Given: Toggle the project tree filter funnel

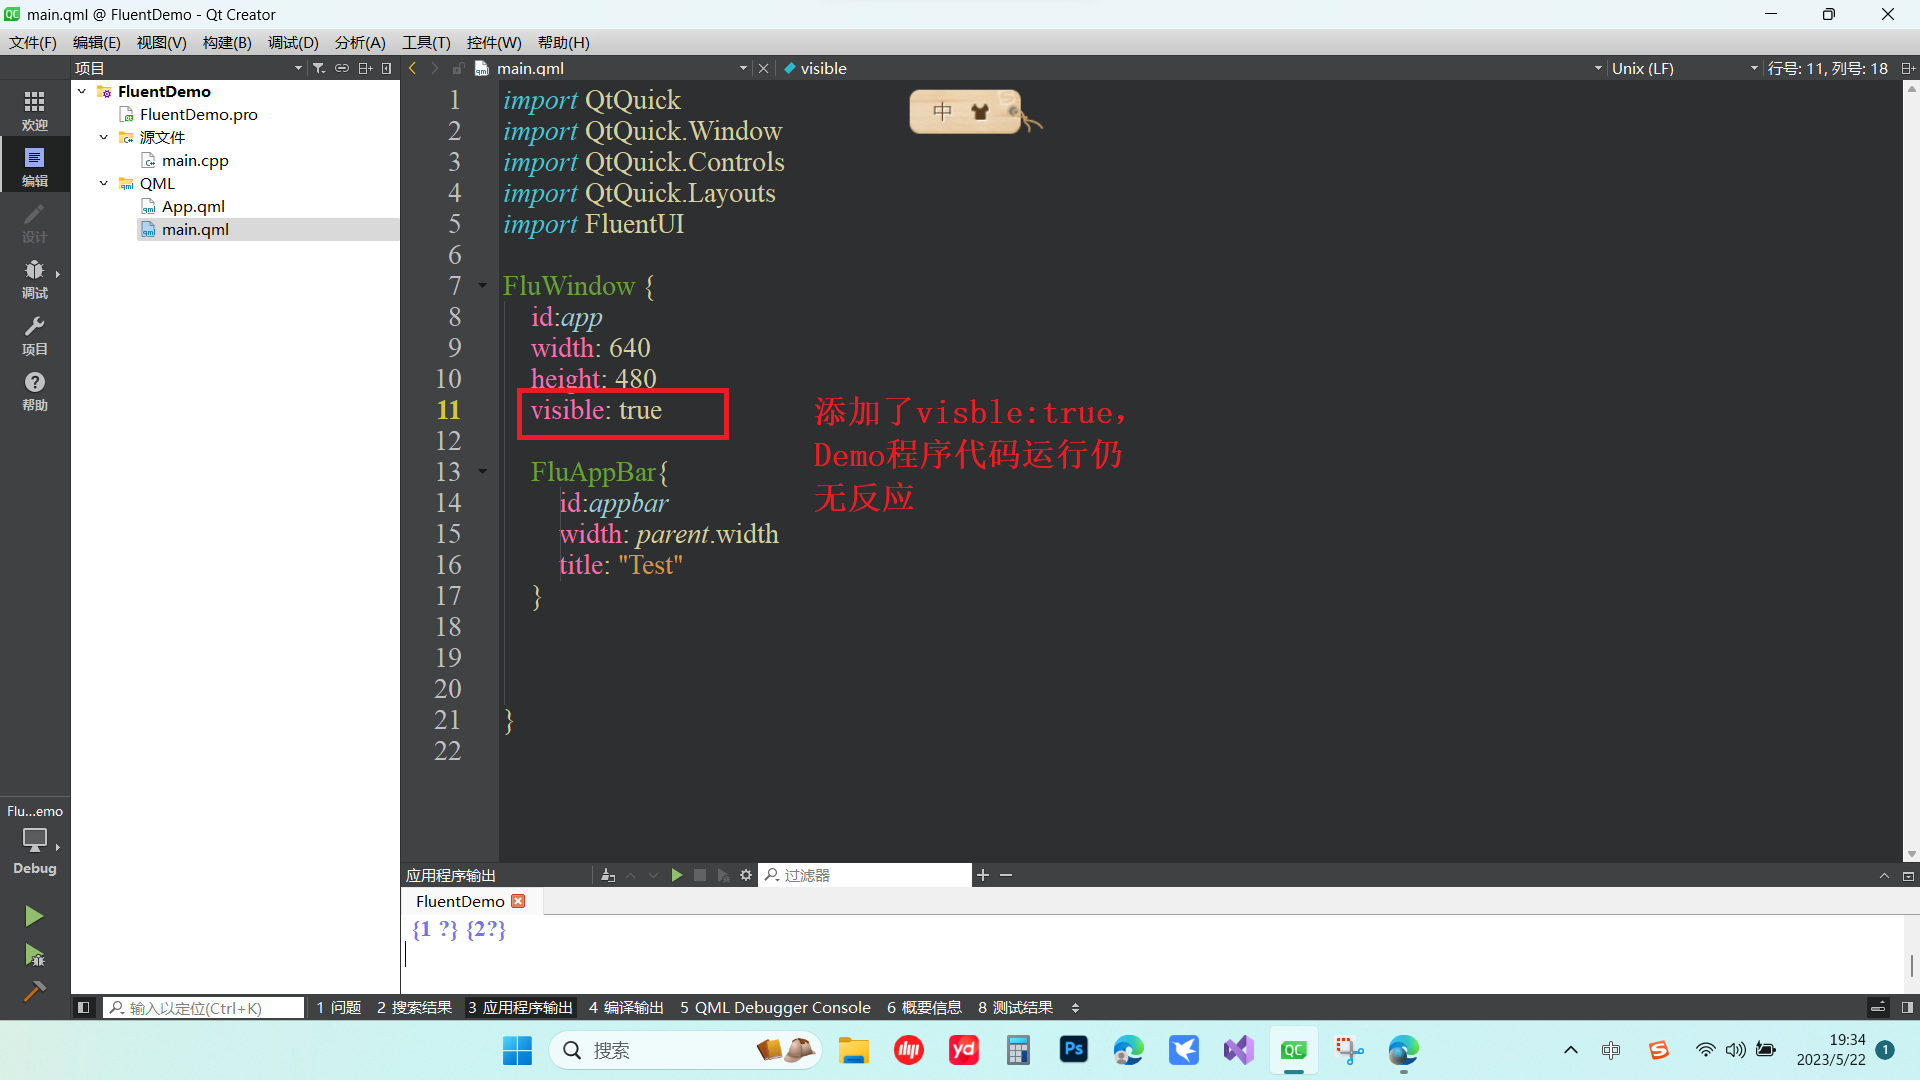Looking at the screenshot, I should 318,67.
